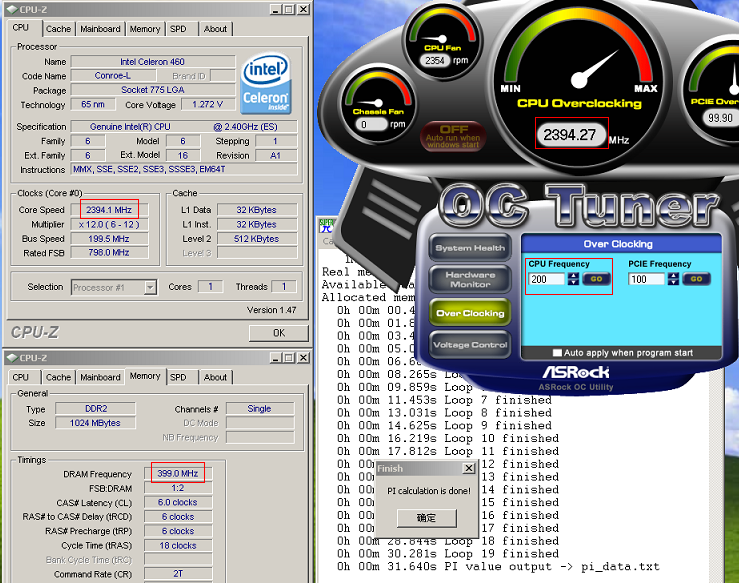This screenshot has height=583, width=739.
Task: Open SPD tab in upper CPU-Z window
Action: coord(178,29)
